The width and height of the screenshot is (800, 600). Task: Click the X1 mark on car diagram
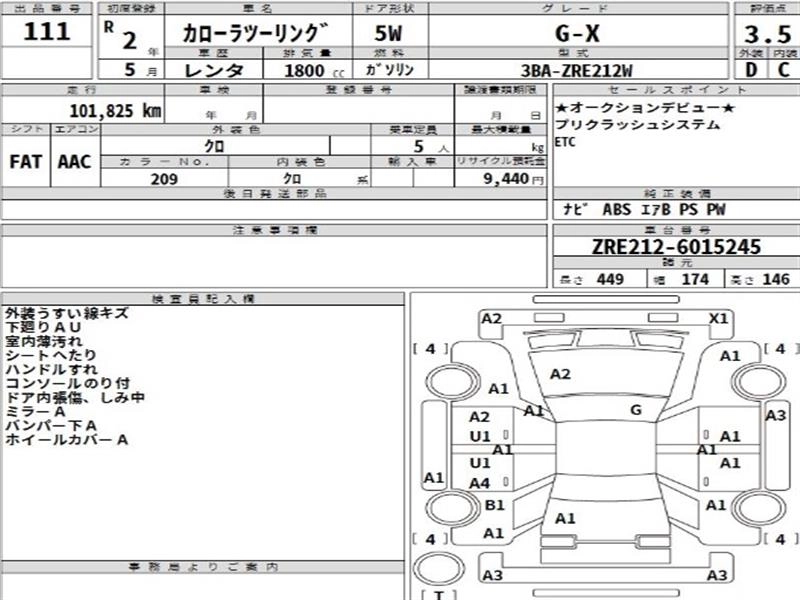click(718, 319)
